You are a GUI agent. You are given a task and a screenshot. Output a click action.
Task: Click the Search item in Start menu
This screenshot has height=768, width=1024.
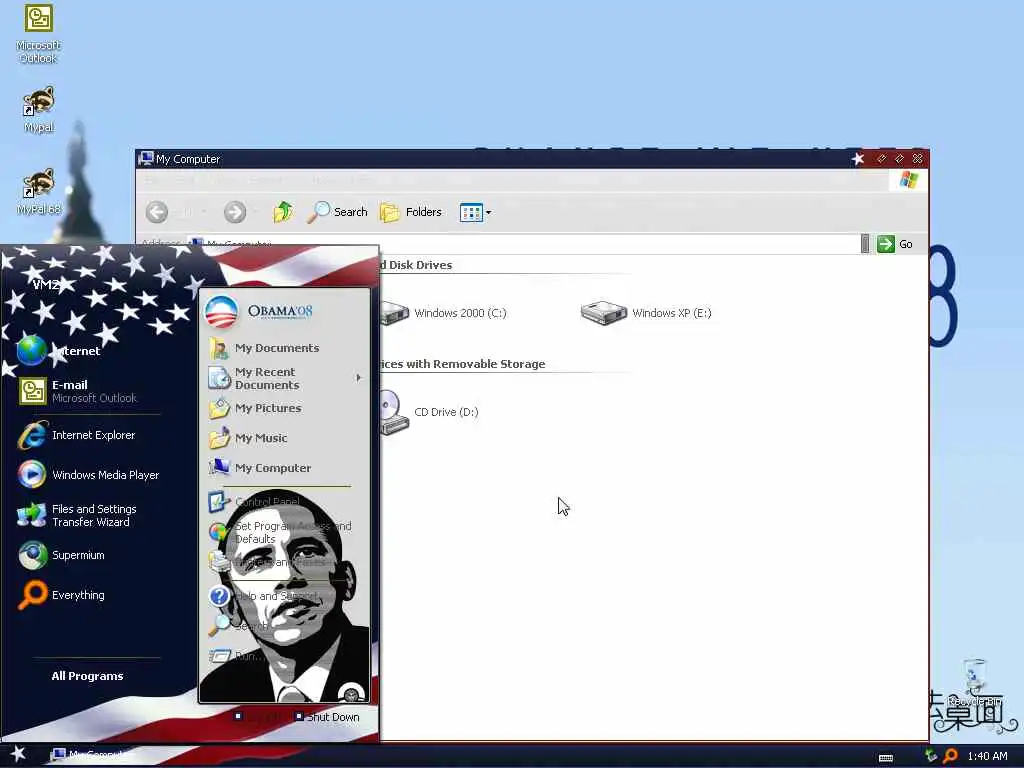[x=238, y=625]
